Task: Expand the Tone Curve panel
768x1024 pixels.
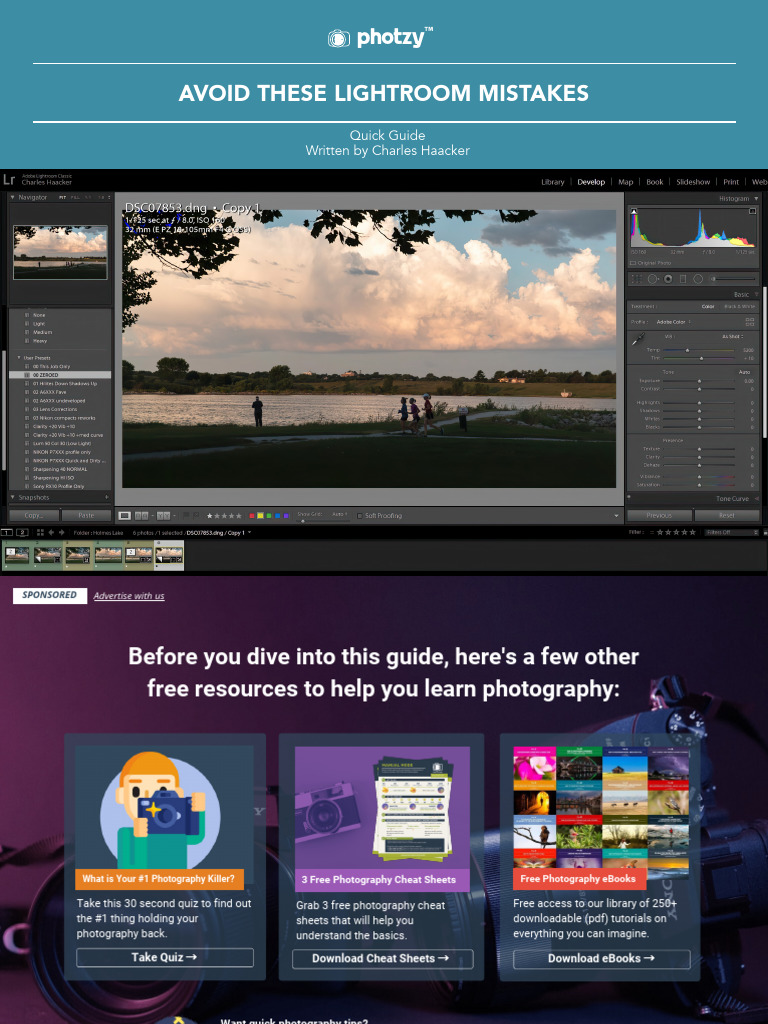Action: click(757, 498)
